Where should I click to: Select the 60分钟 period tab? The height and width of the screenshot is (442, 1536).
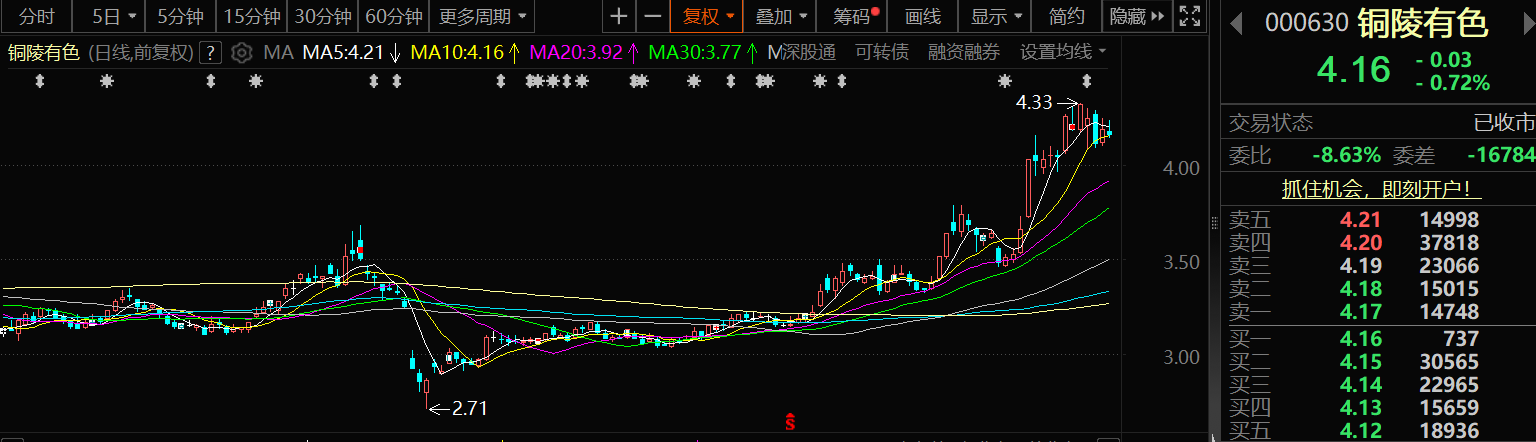393,16
